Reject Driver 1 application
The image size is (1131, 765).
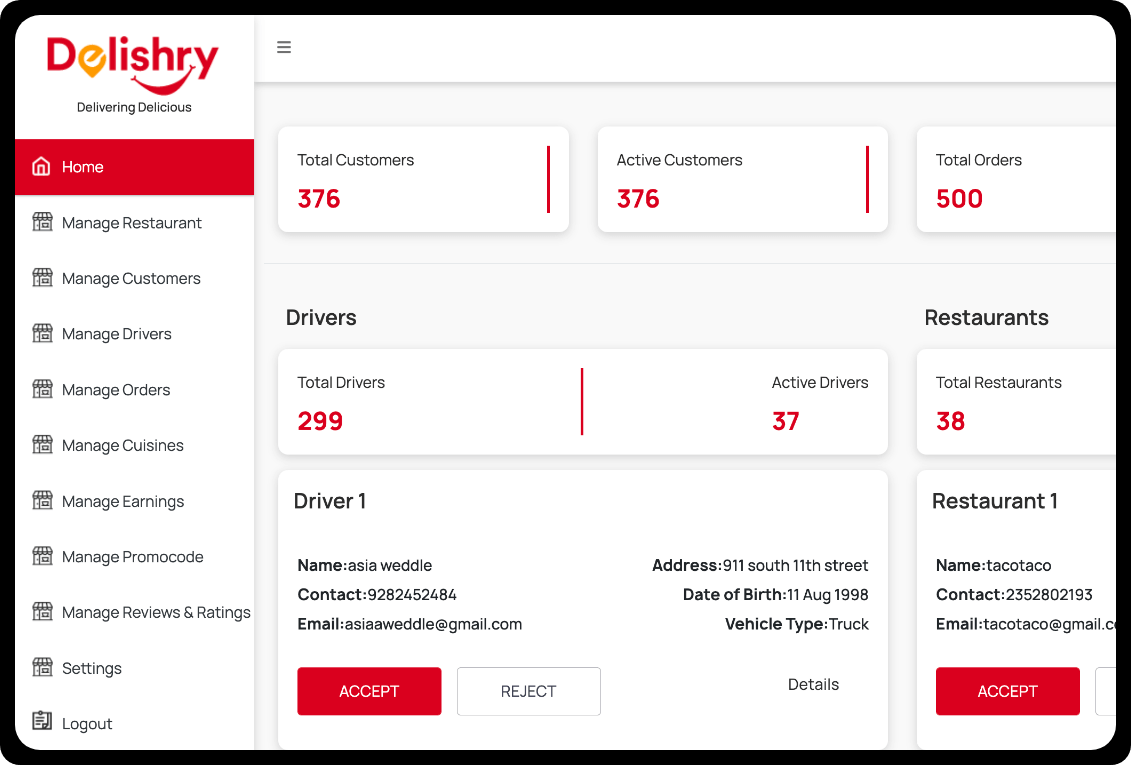tap(528, 691)
